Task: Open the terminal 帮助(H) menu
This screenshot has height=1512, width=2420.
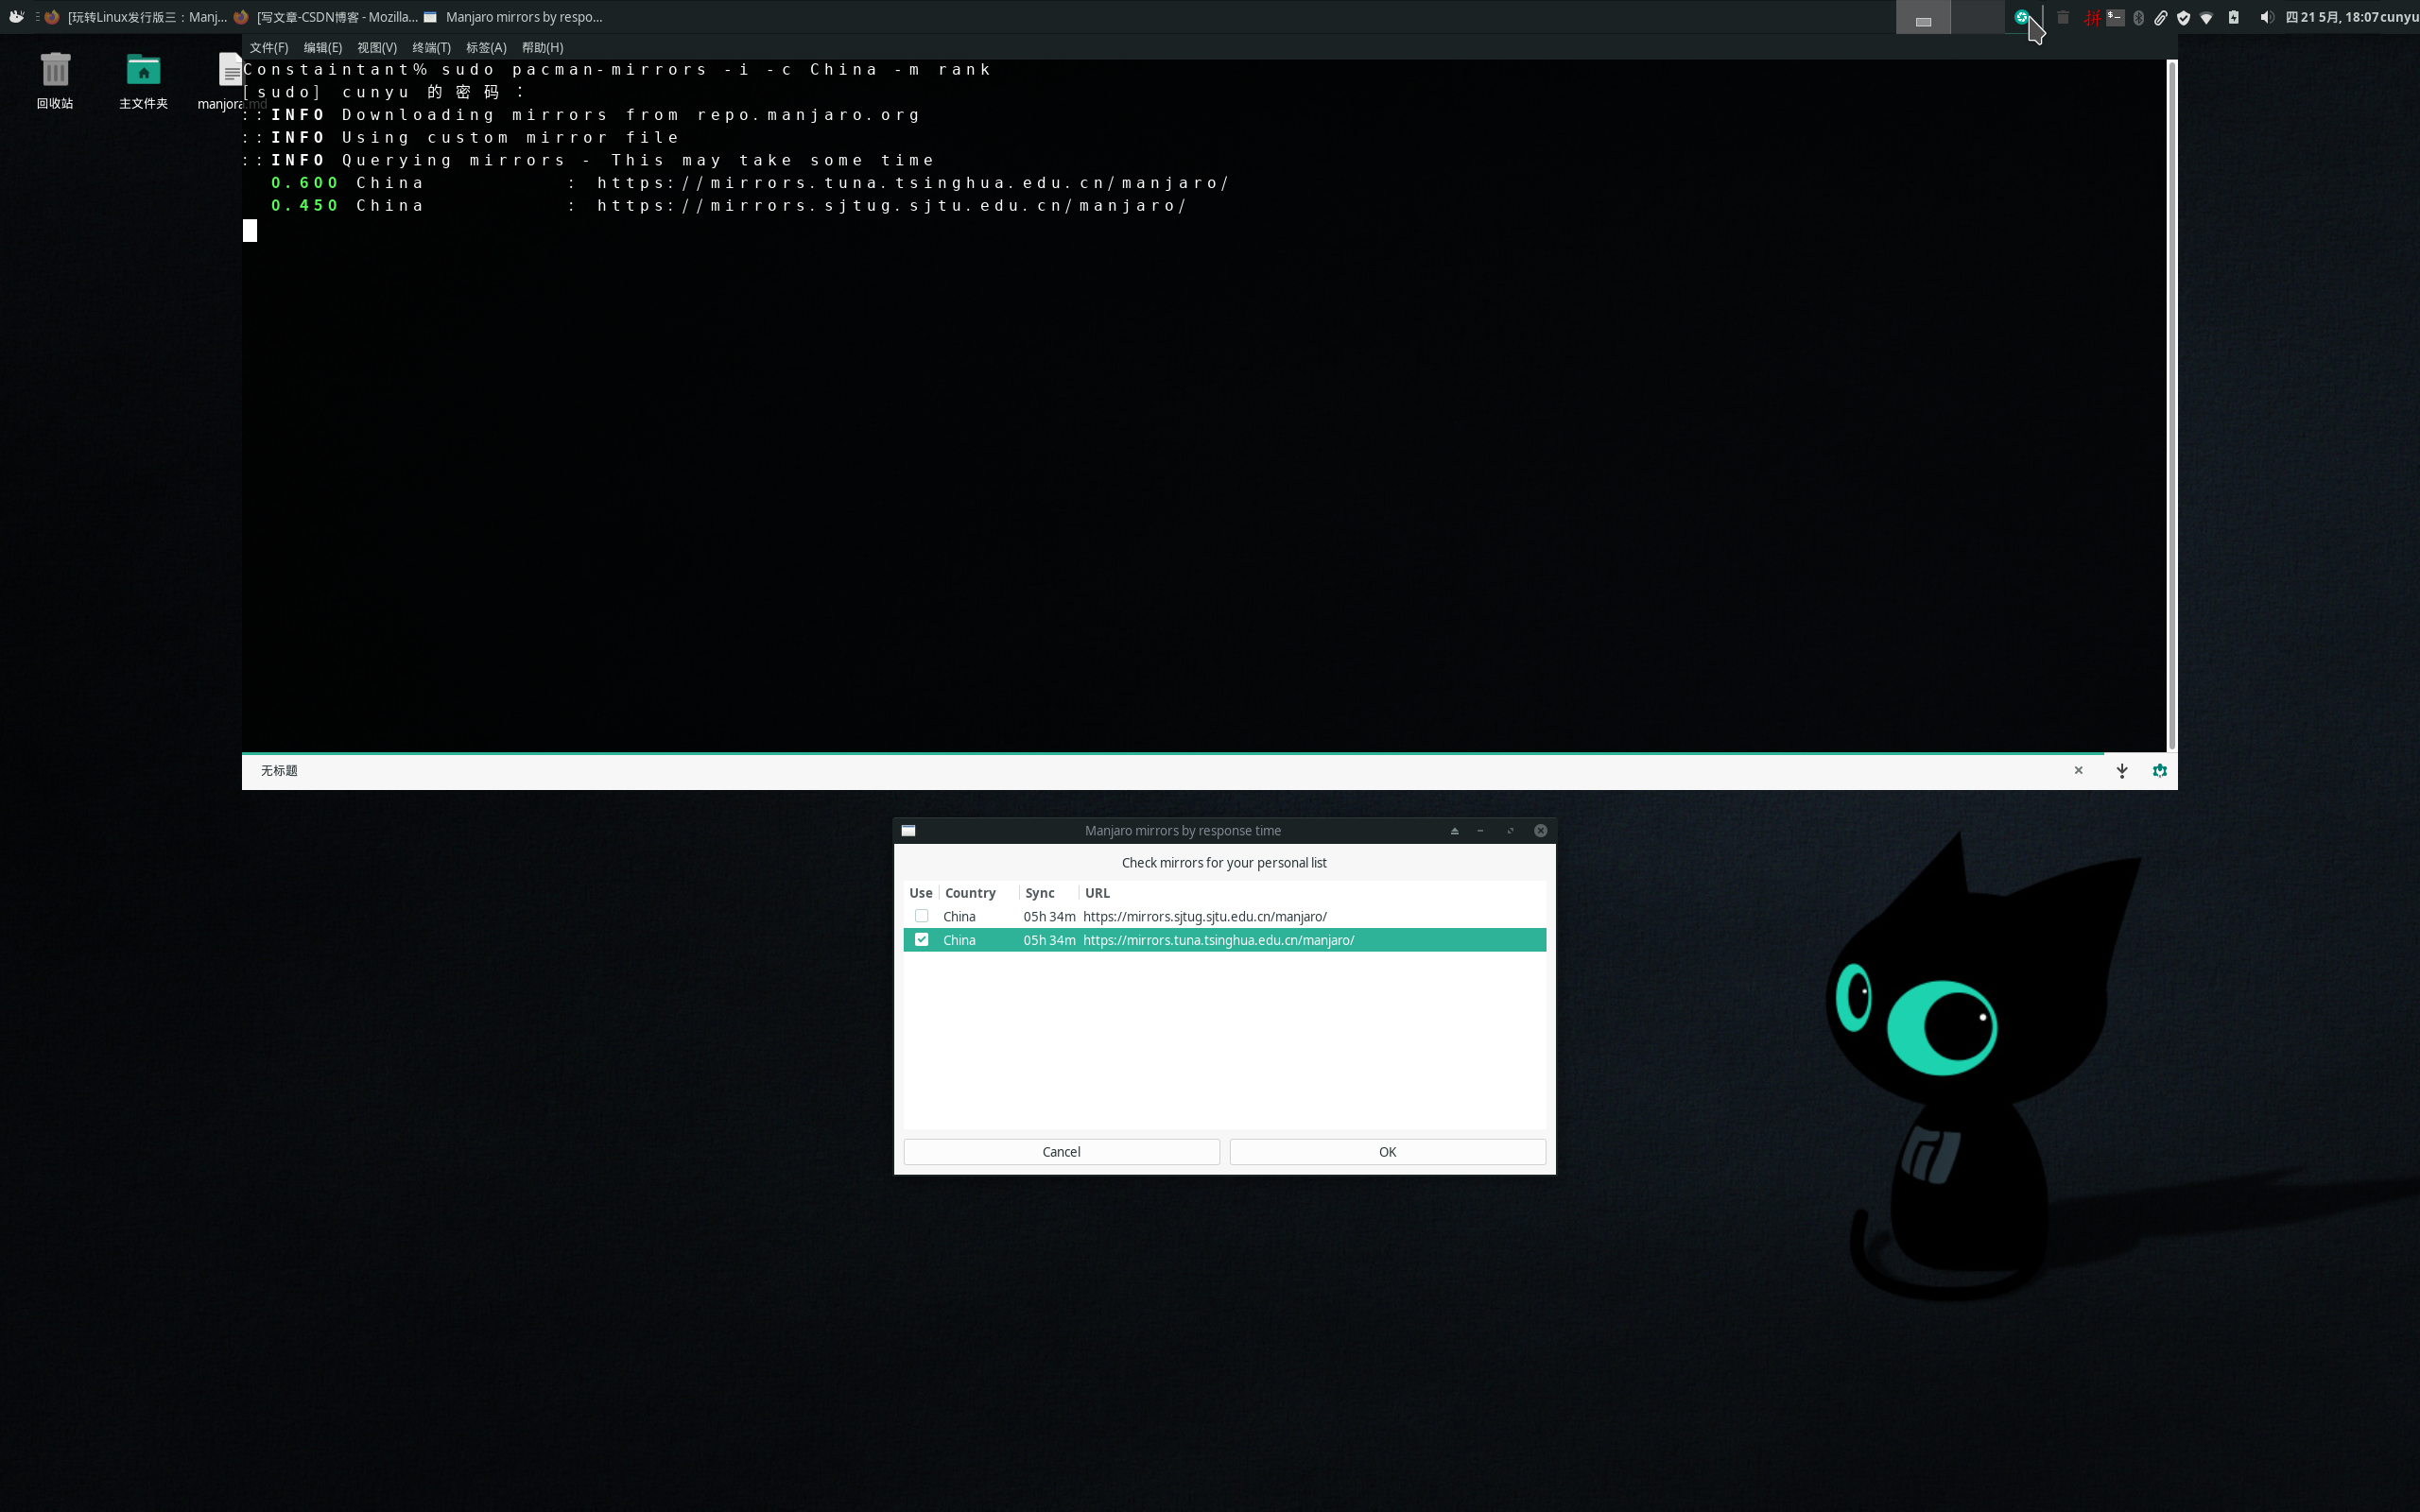Action: [542, 47]
